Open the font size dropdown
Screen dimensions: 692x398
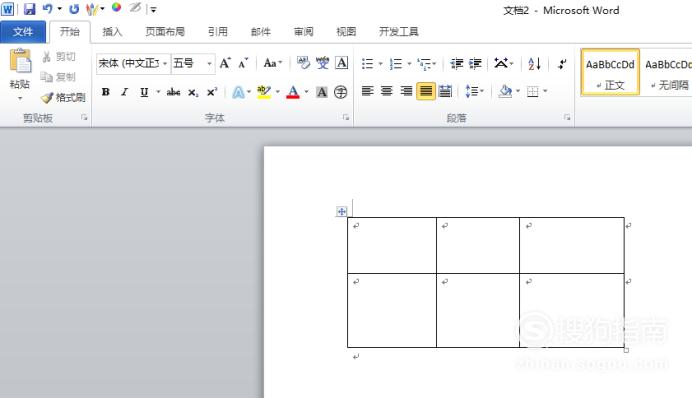pyautogui.click(x=209, y=64)
